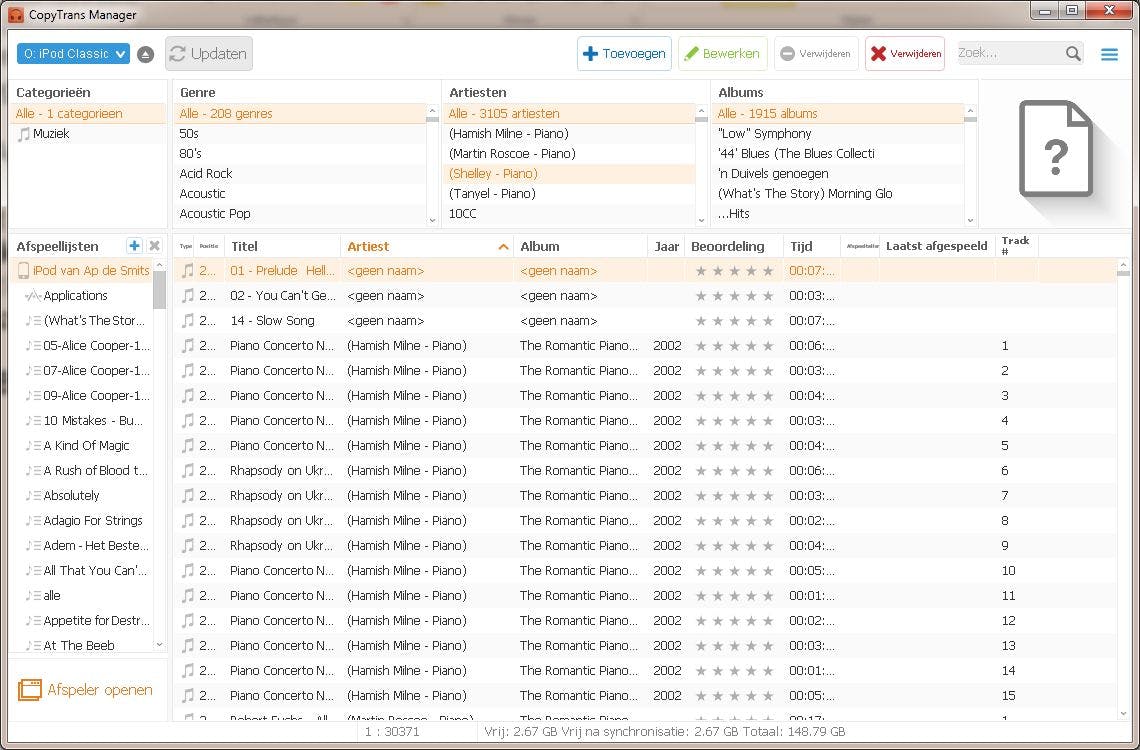Rate 14 - Slow Song three stars

734,320
